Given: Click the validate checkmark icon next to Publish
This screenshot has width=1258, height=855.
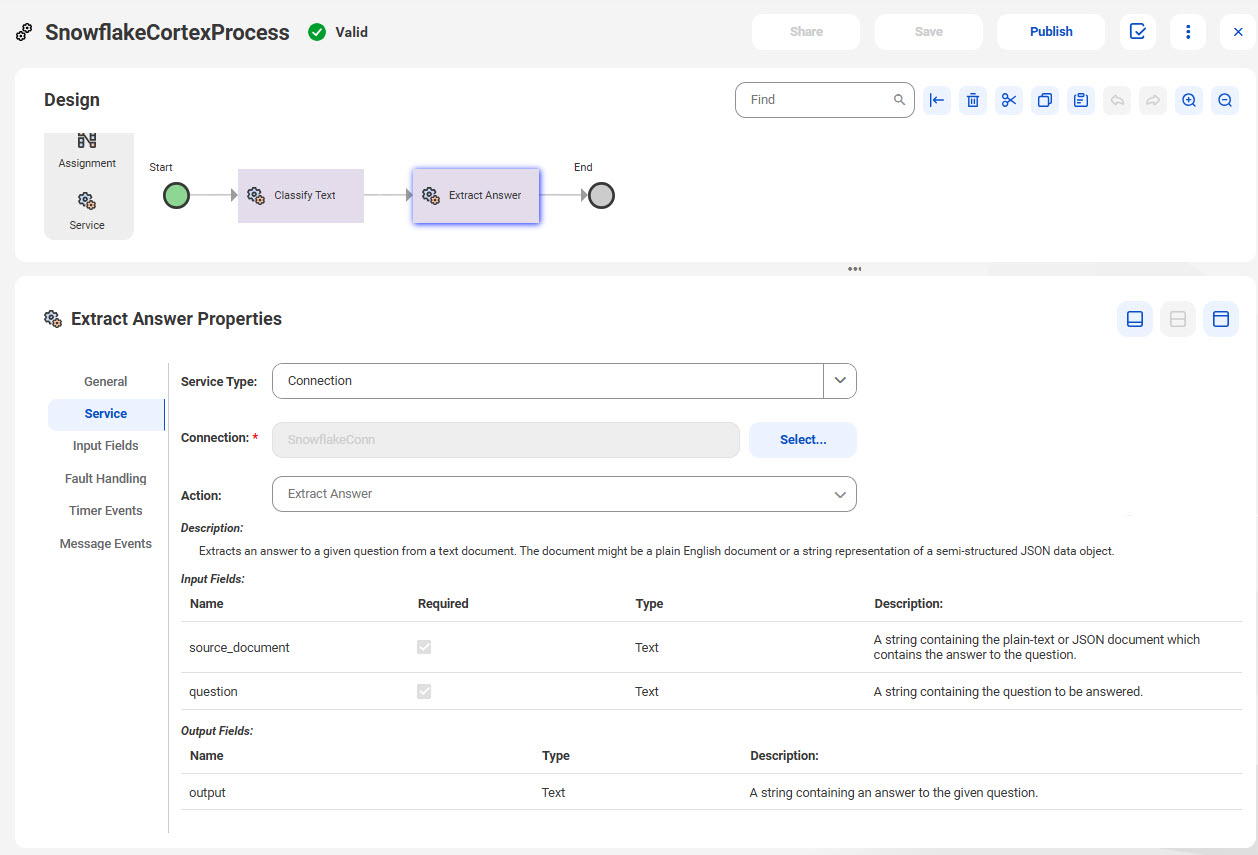Looking at the screenshot, I should click(1137, 32).
